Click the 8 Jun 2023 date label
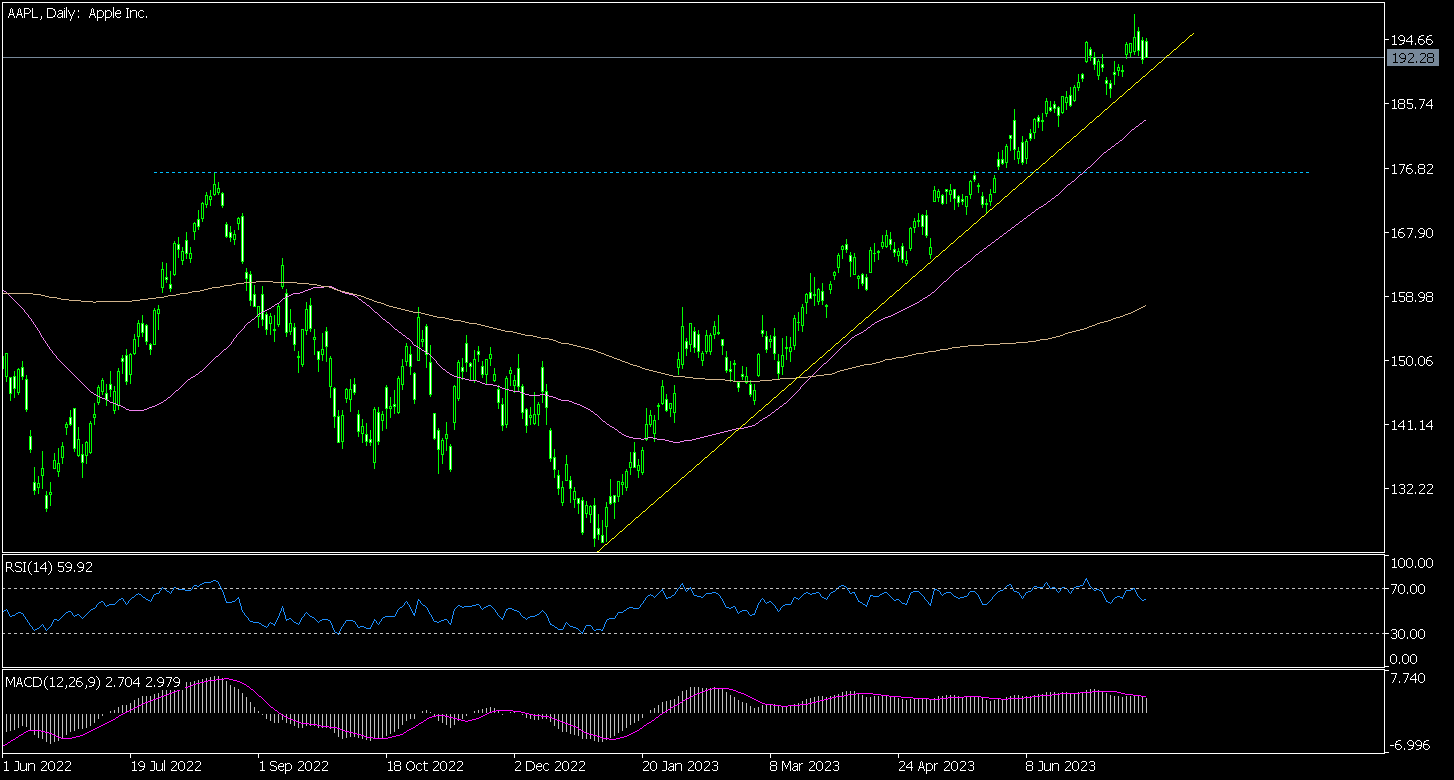The width and height of the screenshot is (1454, 780). [x=1060, y=767]
